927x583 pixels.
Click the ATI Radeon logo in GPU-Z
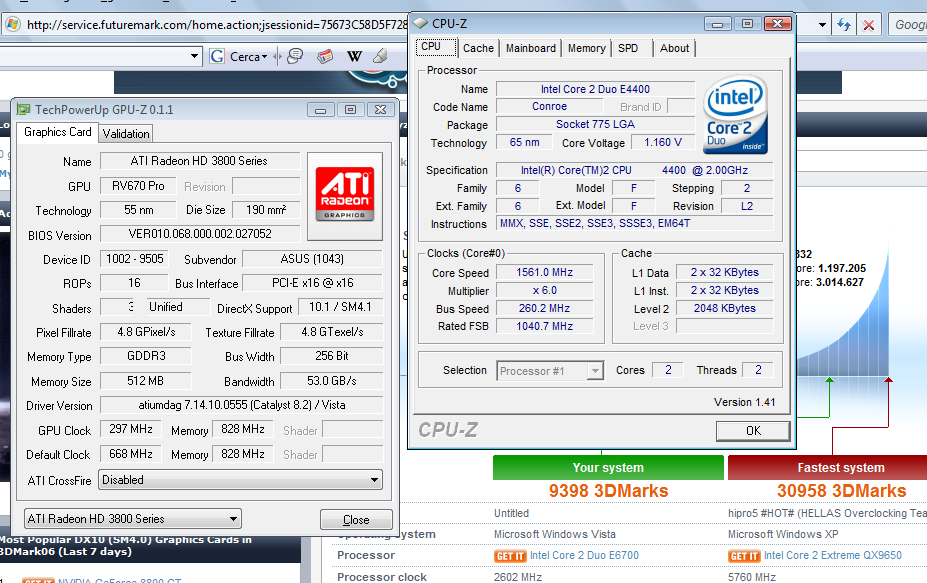(x=345, y=196)
